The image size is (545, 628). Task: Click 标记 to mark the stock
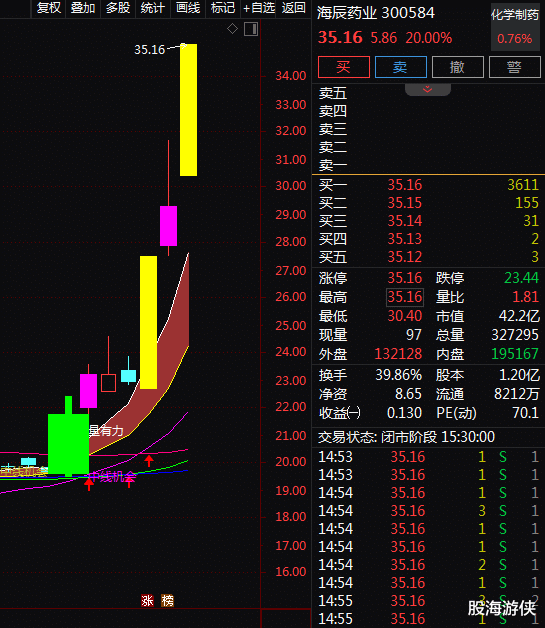(x=223, y=8)
